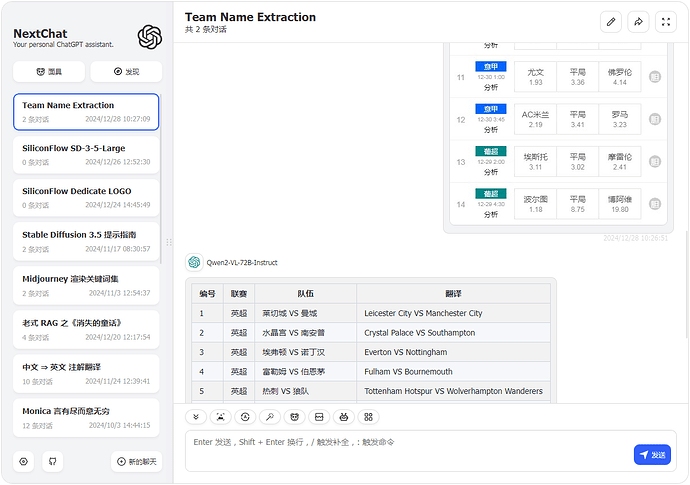This screenshot has height=485, width=690.
Task: Open the prompt shortcuts magic wand icon
Action: pyautogui.click(x=270, y=417)
